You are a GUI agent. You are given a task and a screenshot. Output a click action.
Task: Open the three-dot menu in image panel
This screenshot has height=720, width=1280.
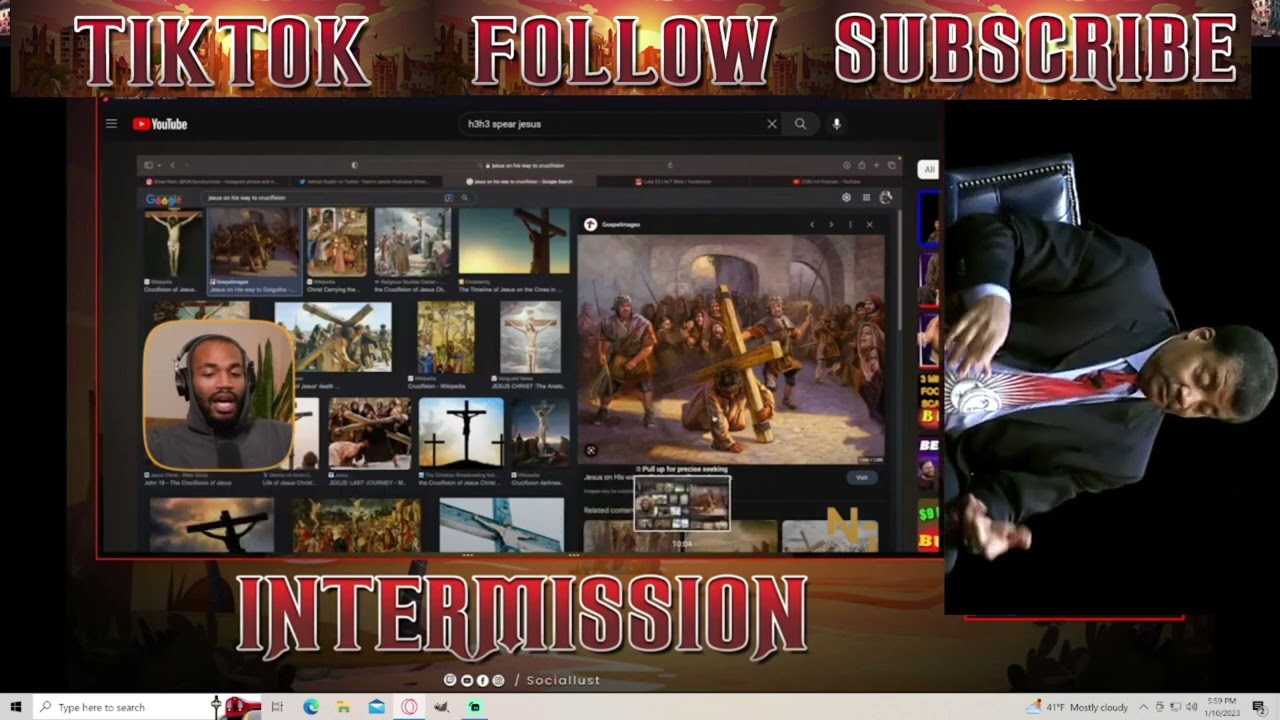[x=850, y=225]
